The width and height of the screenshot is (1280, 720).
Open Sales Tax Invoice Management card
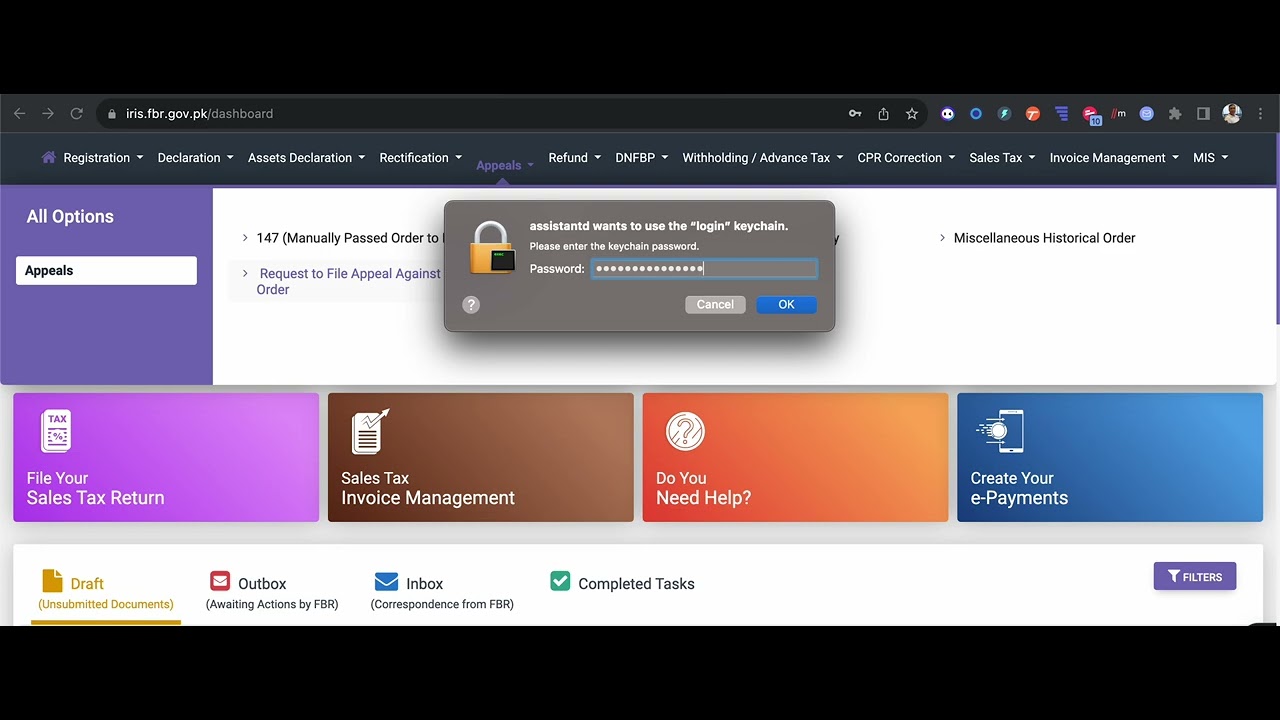tap(481, 457)
